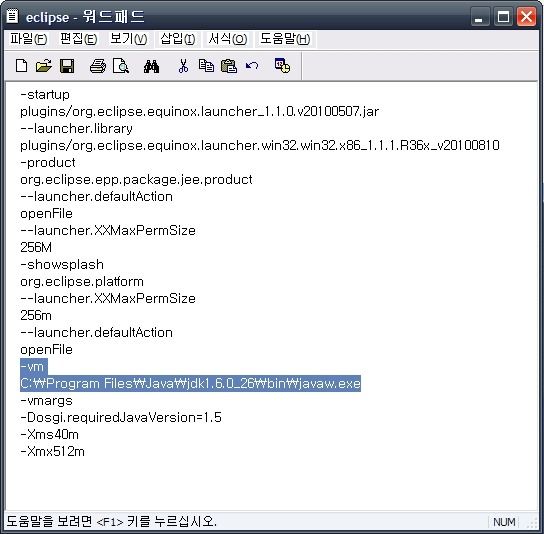Image resolution: width=544 pixels, height=534 pixels.
Task: Maximize the eclipse WordPad window
Action: [x=503, y=16]
